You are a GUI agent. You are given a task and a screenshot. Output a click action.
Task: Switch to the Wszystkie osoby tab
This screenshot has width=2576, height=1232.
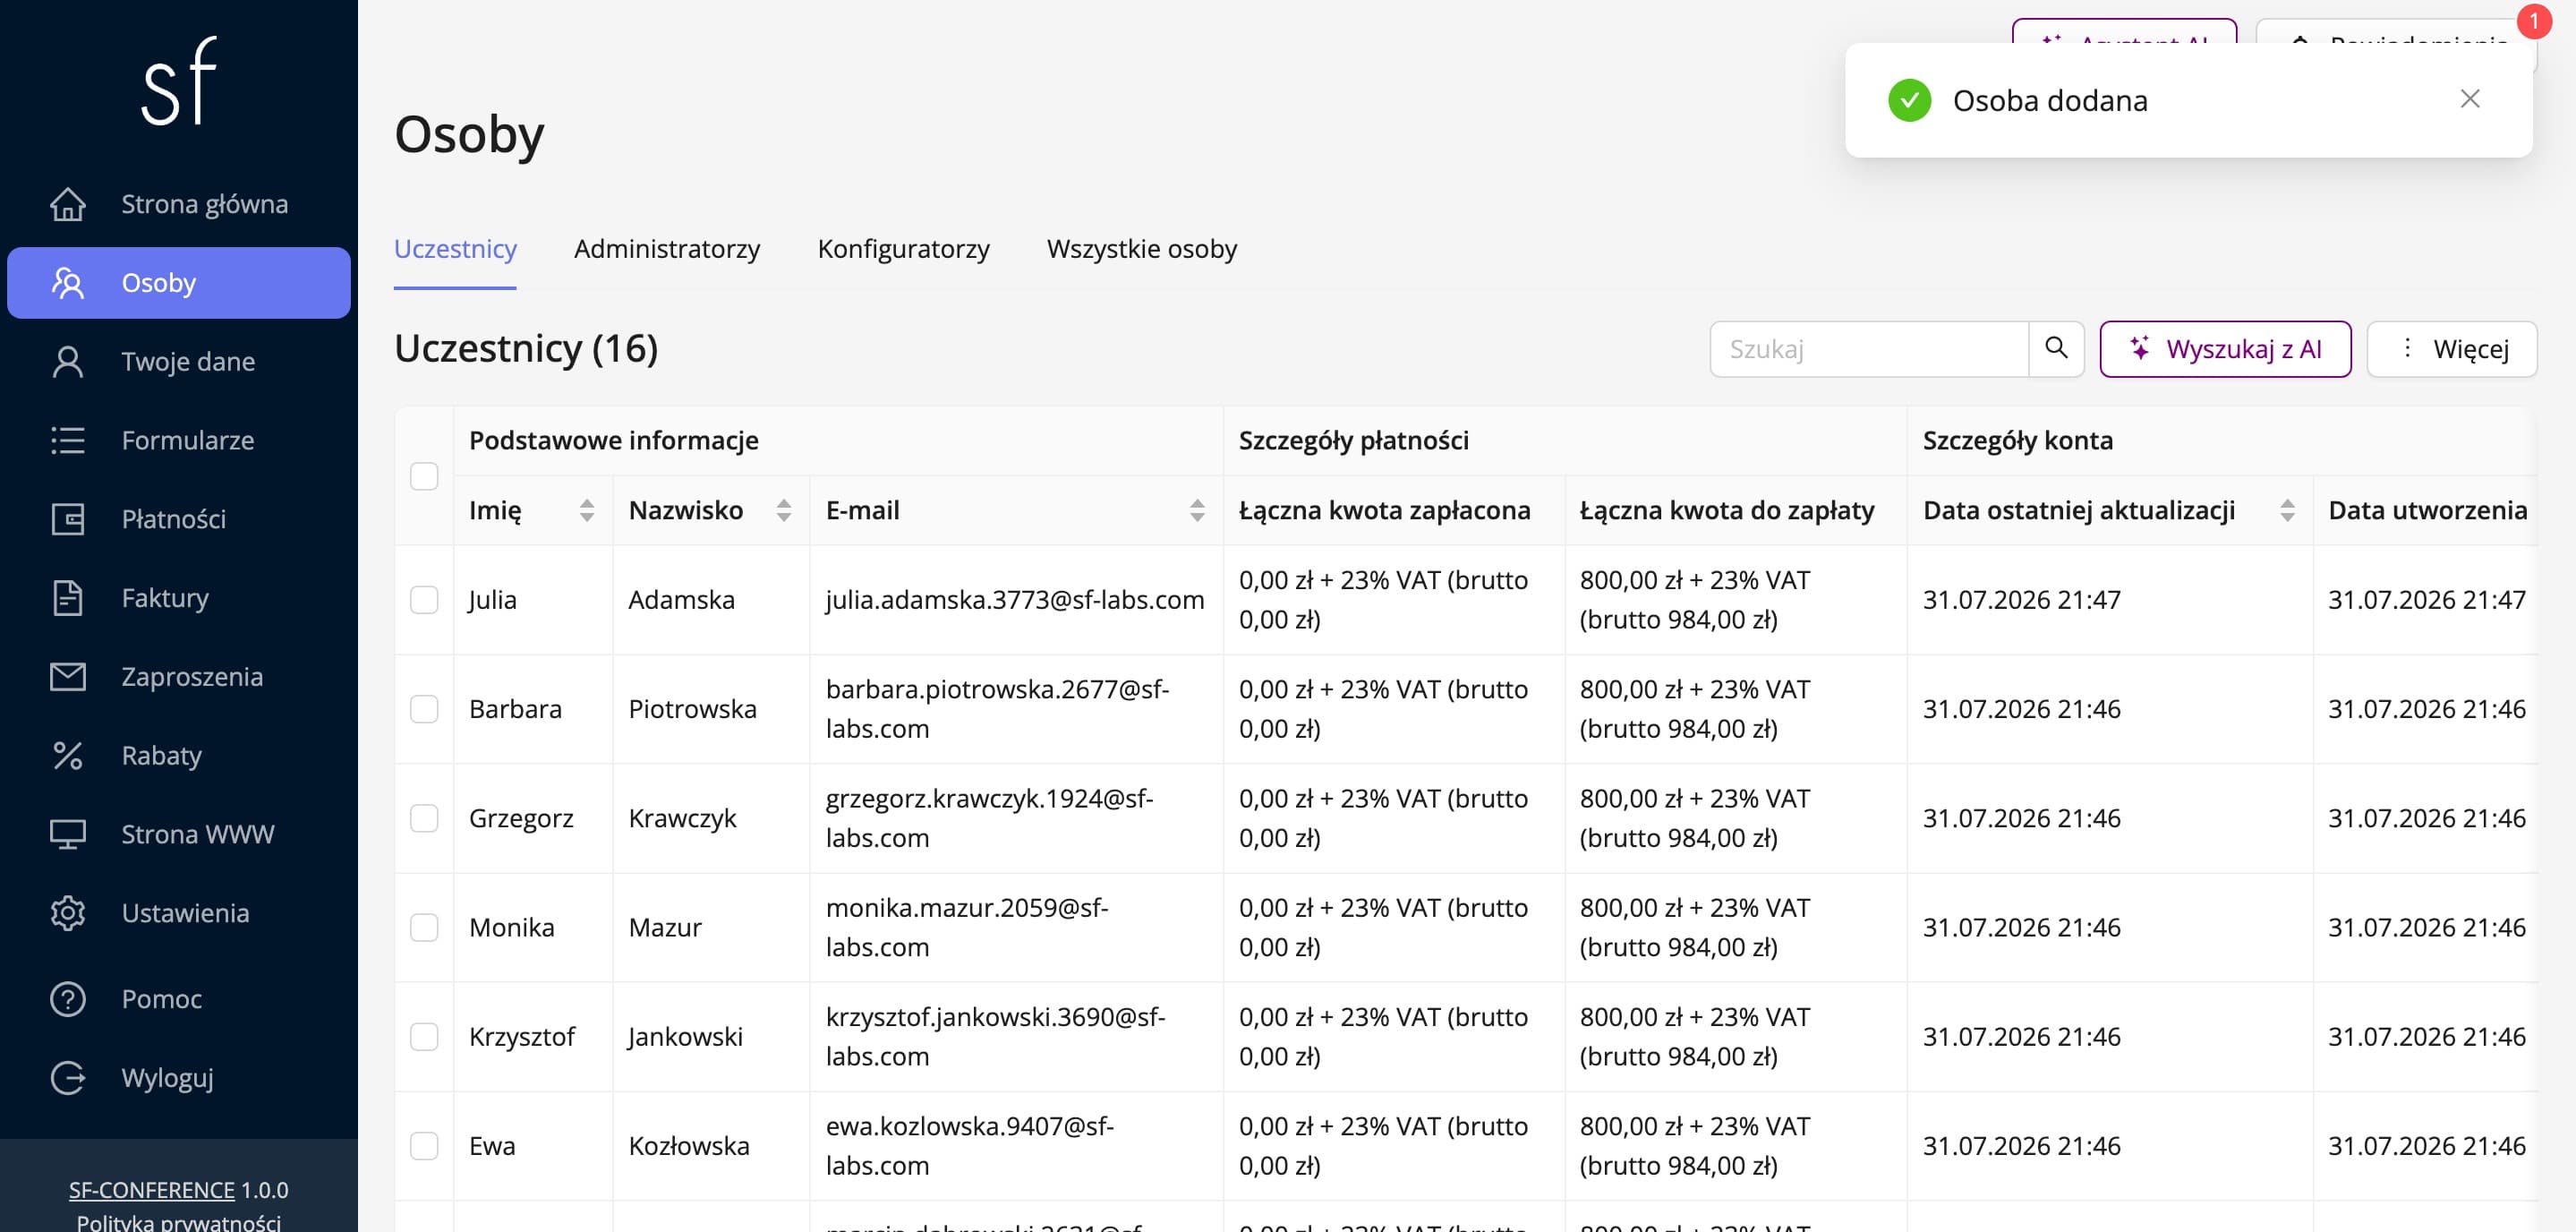[x=1142, y=248]
